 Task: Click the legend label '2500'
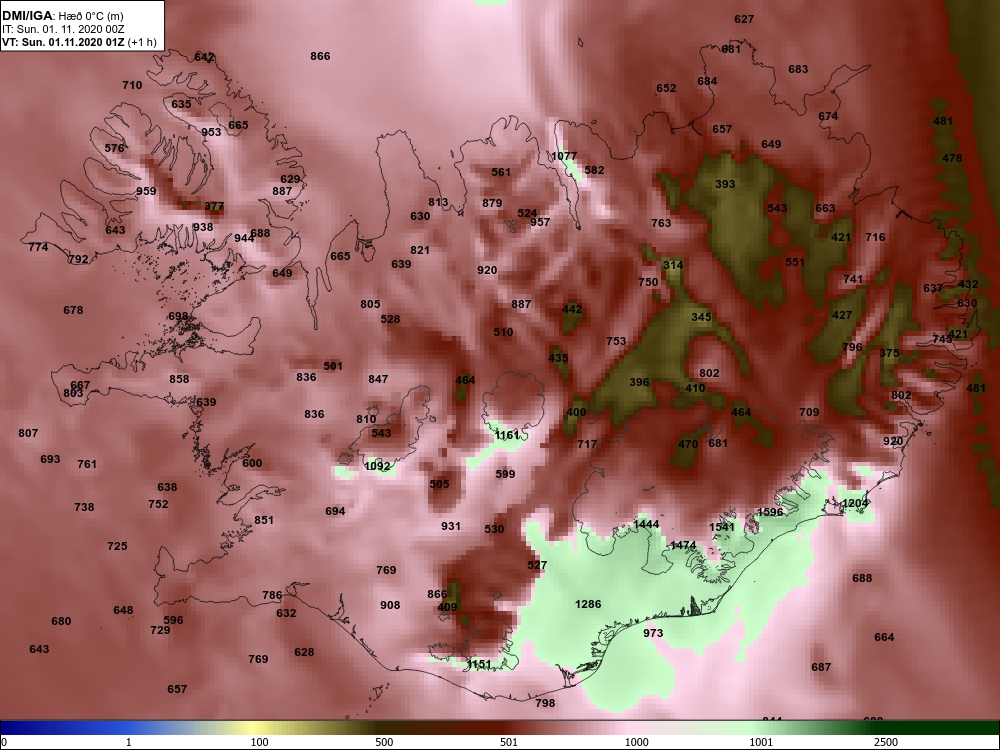pyautogui.click(x=887, y=742)
